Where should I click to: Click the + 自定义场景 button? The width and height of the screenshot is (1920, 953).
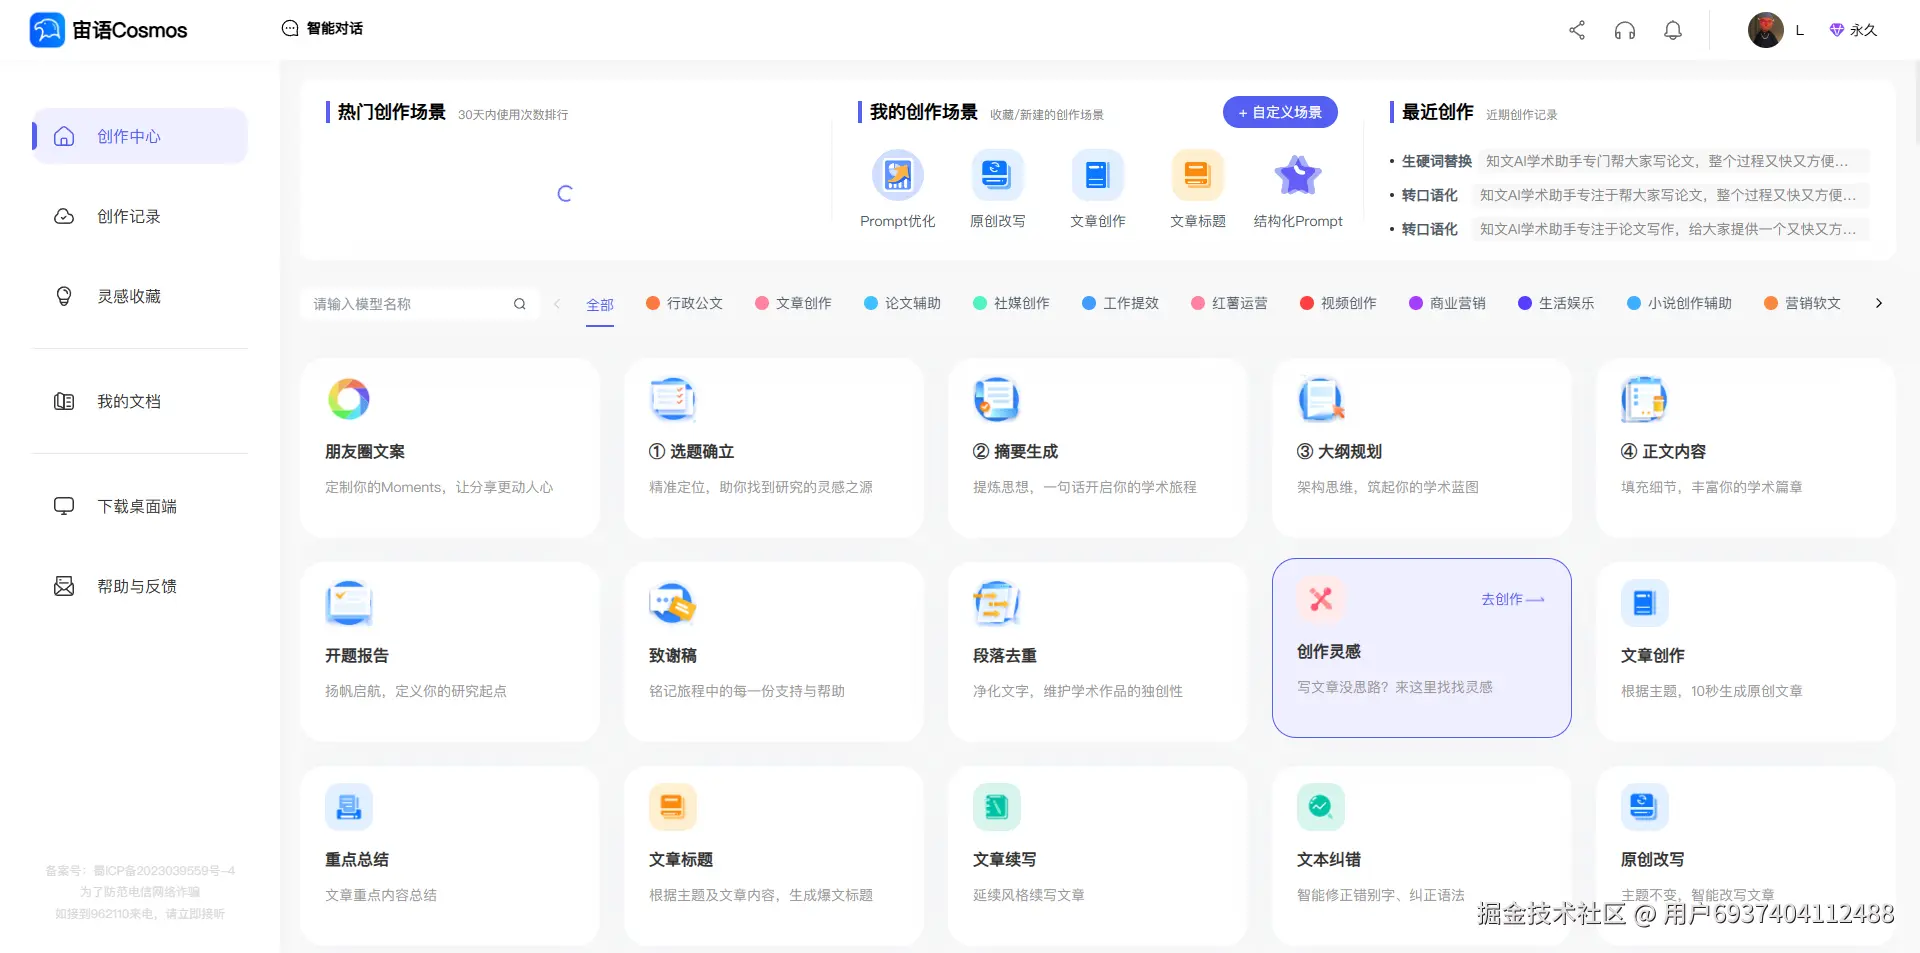(1280, 112)
